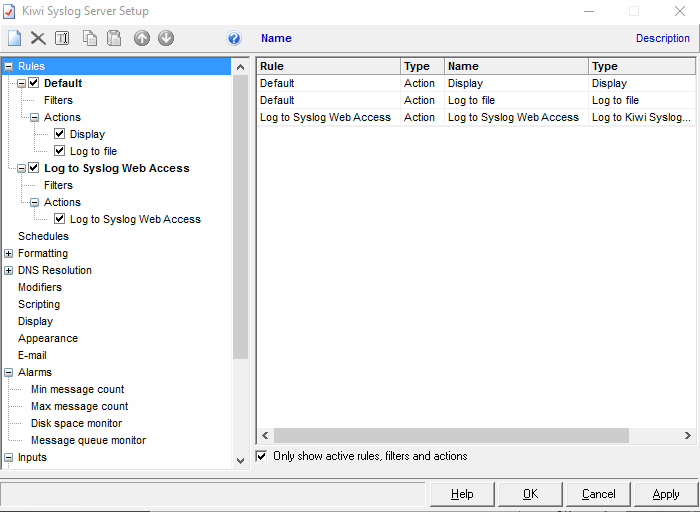The height and width of the screenshot is (512, 700).
Task: Select the Modifiers tree item
Action: 40,287
